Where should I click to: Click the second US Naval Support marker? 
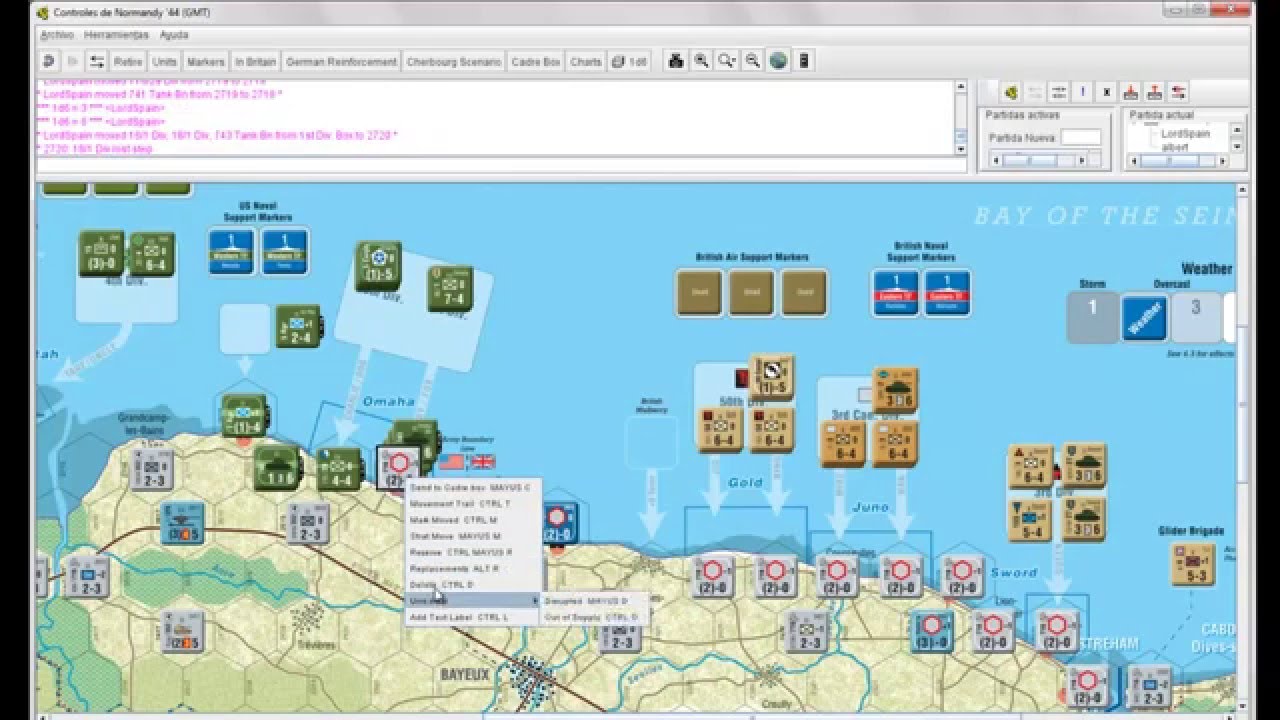285,251
